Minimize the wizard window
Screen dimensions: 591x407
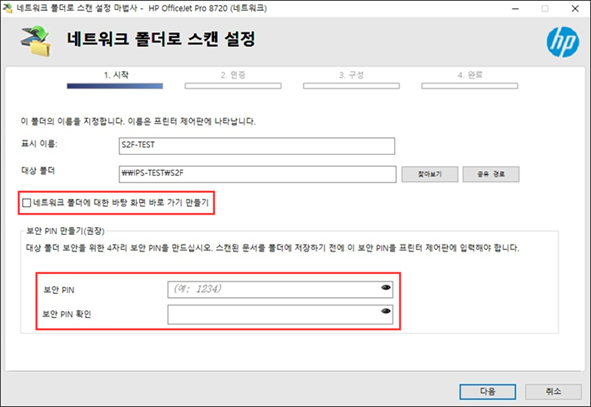click(x=515, y=8)
